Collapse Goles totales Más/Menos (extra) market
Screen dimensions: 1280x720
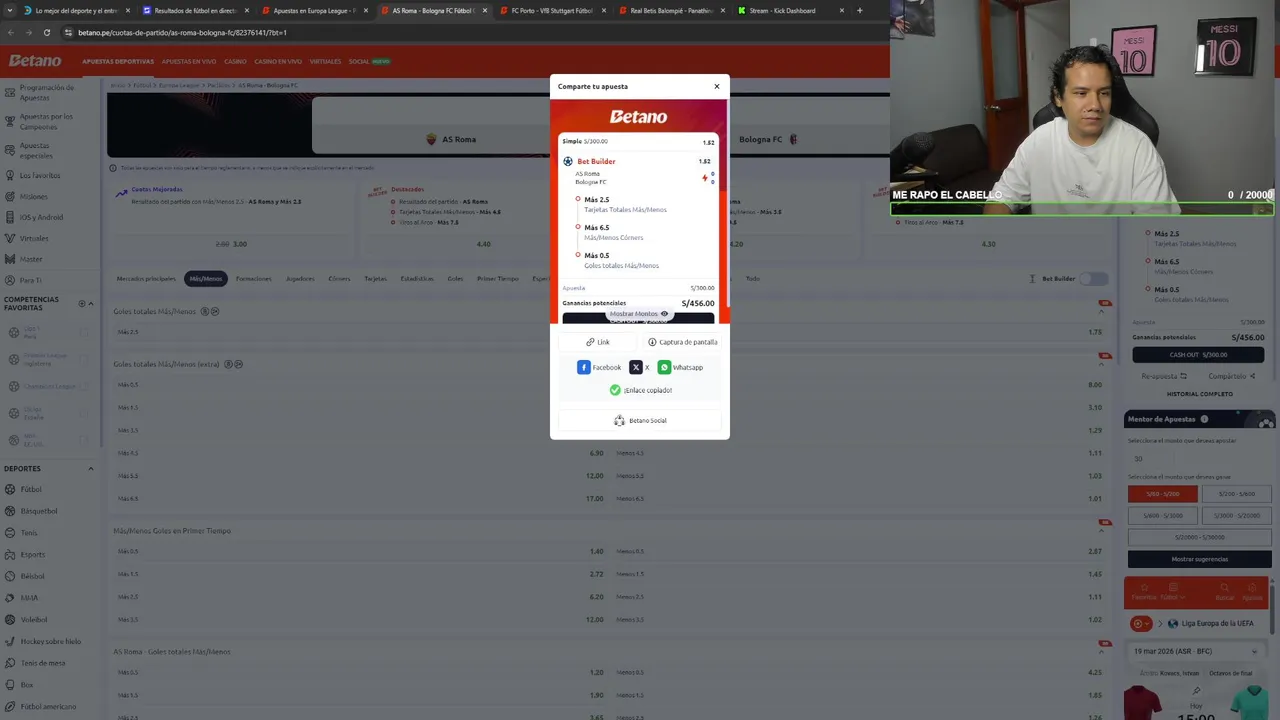pos(1101,365)
